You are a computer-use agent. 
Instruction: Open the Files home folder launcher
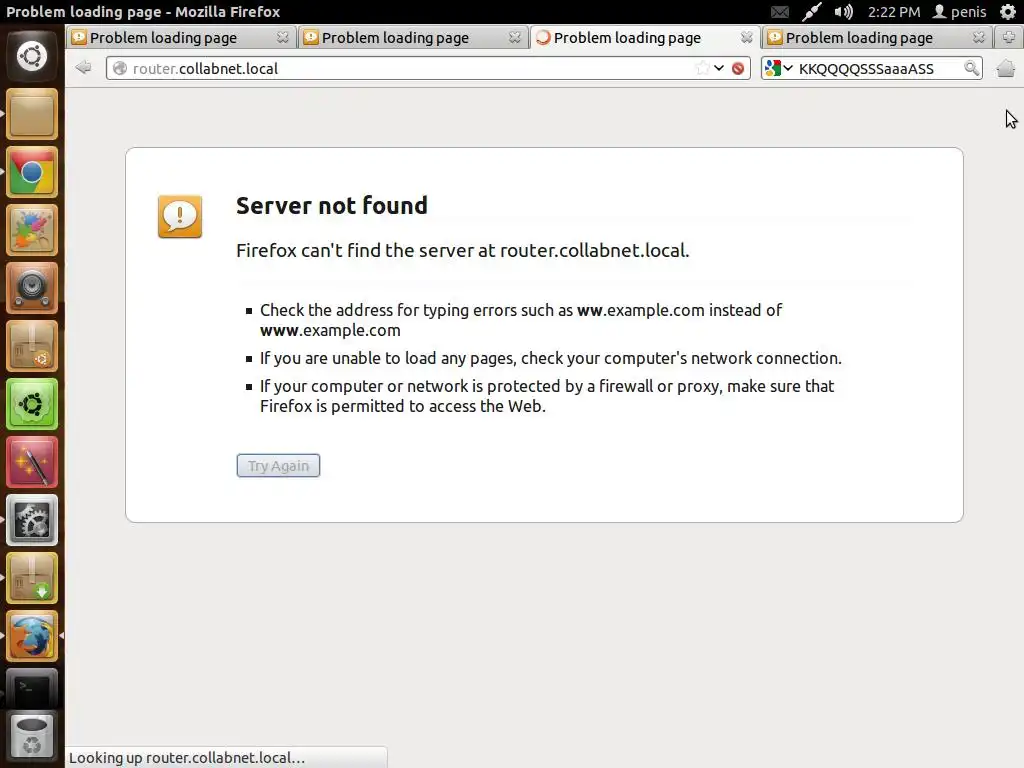pyautogui.click(x=31, y=115)
